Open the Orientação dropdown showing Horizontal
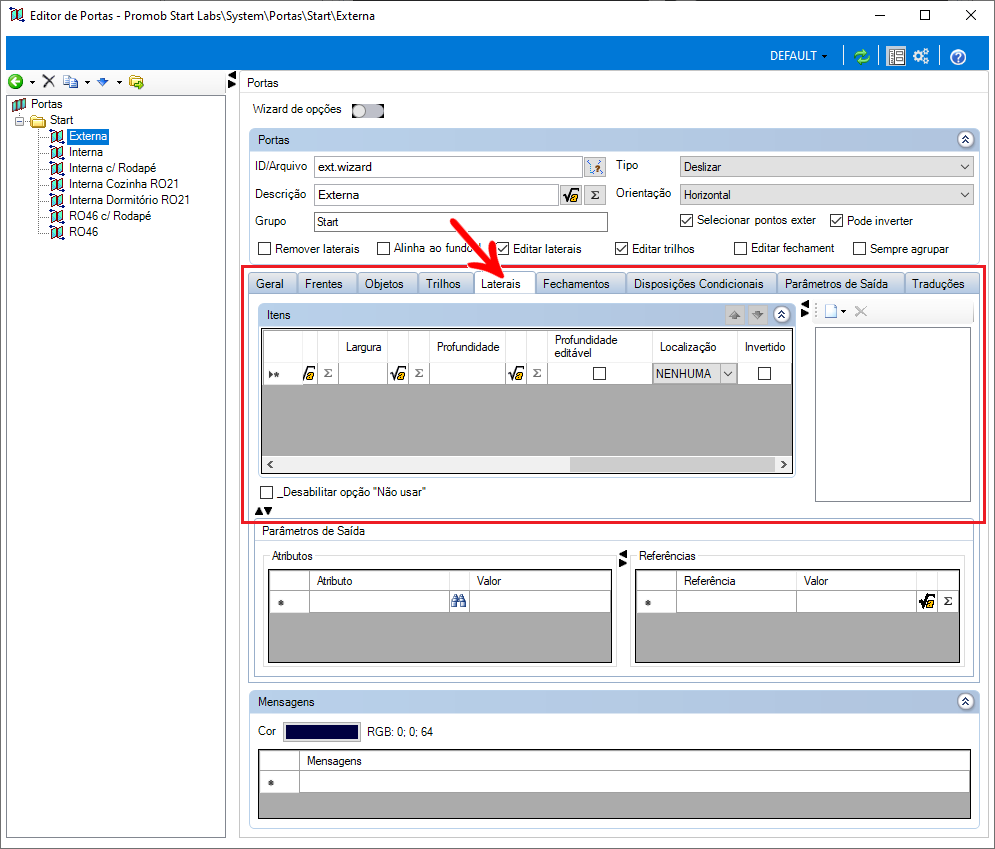This screenshot has height=849, width=995. [827, 195]
